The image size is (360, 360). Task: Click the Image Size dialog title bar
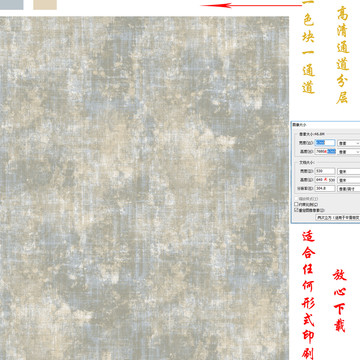(x=326, y=124)
